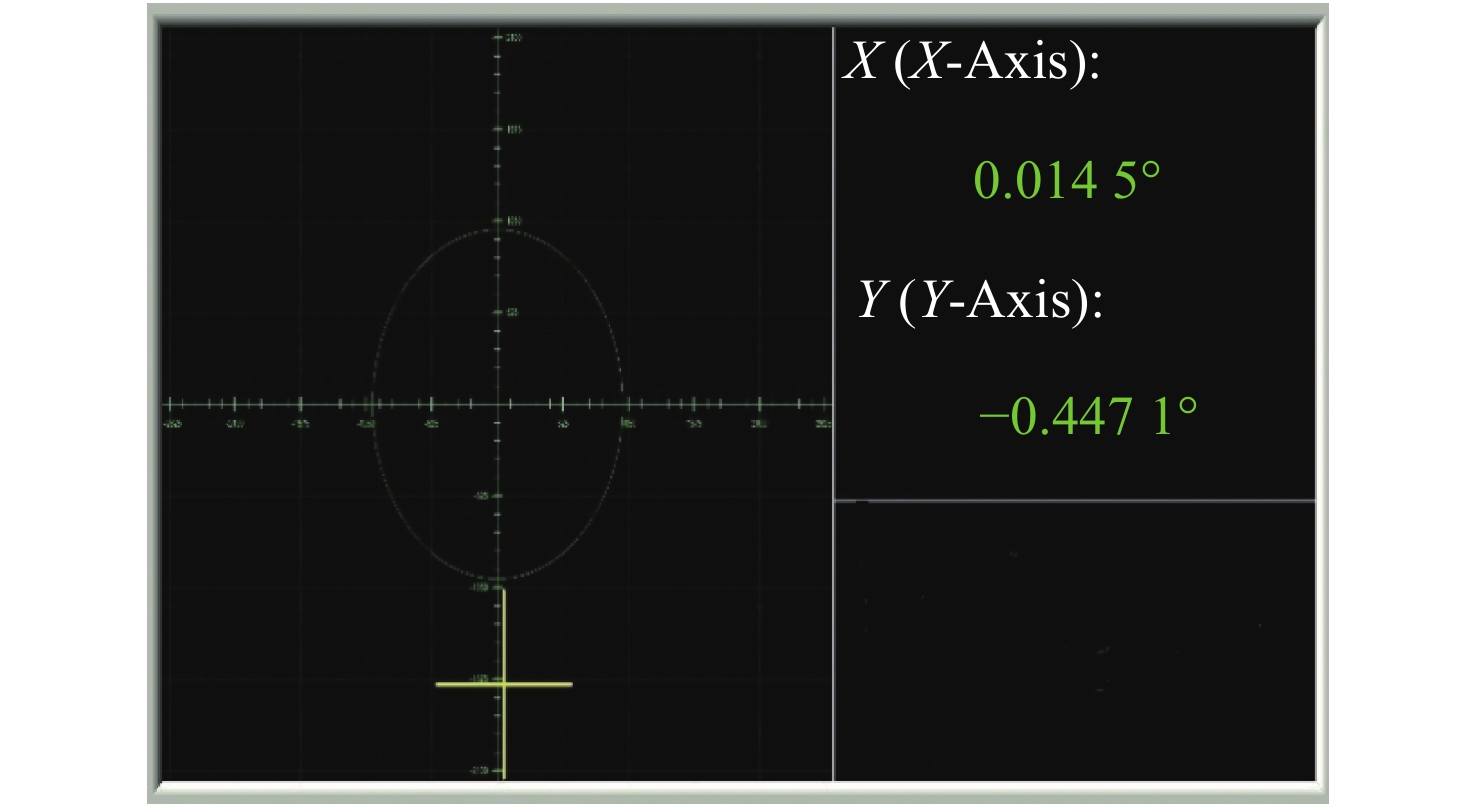This screenshot has height=807, width=1476.
Task: Click the top end of the yellow crosshair's vertical line
Action: tap(504, 592)
